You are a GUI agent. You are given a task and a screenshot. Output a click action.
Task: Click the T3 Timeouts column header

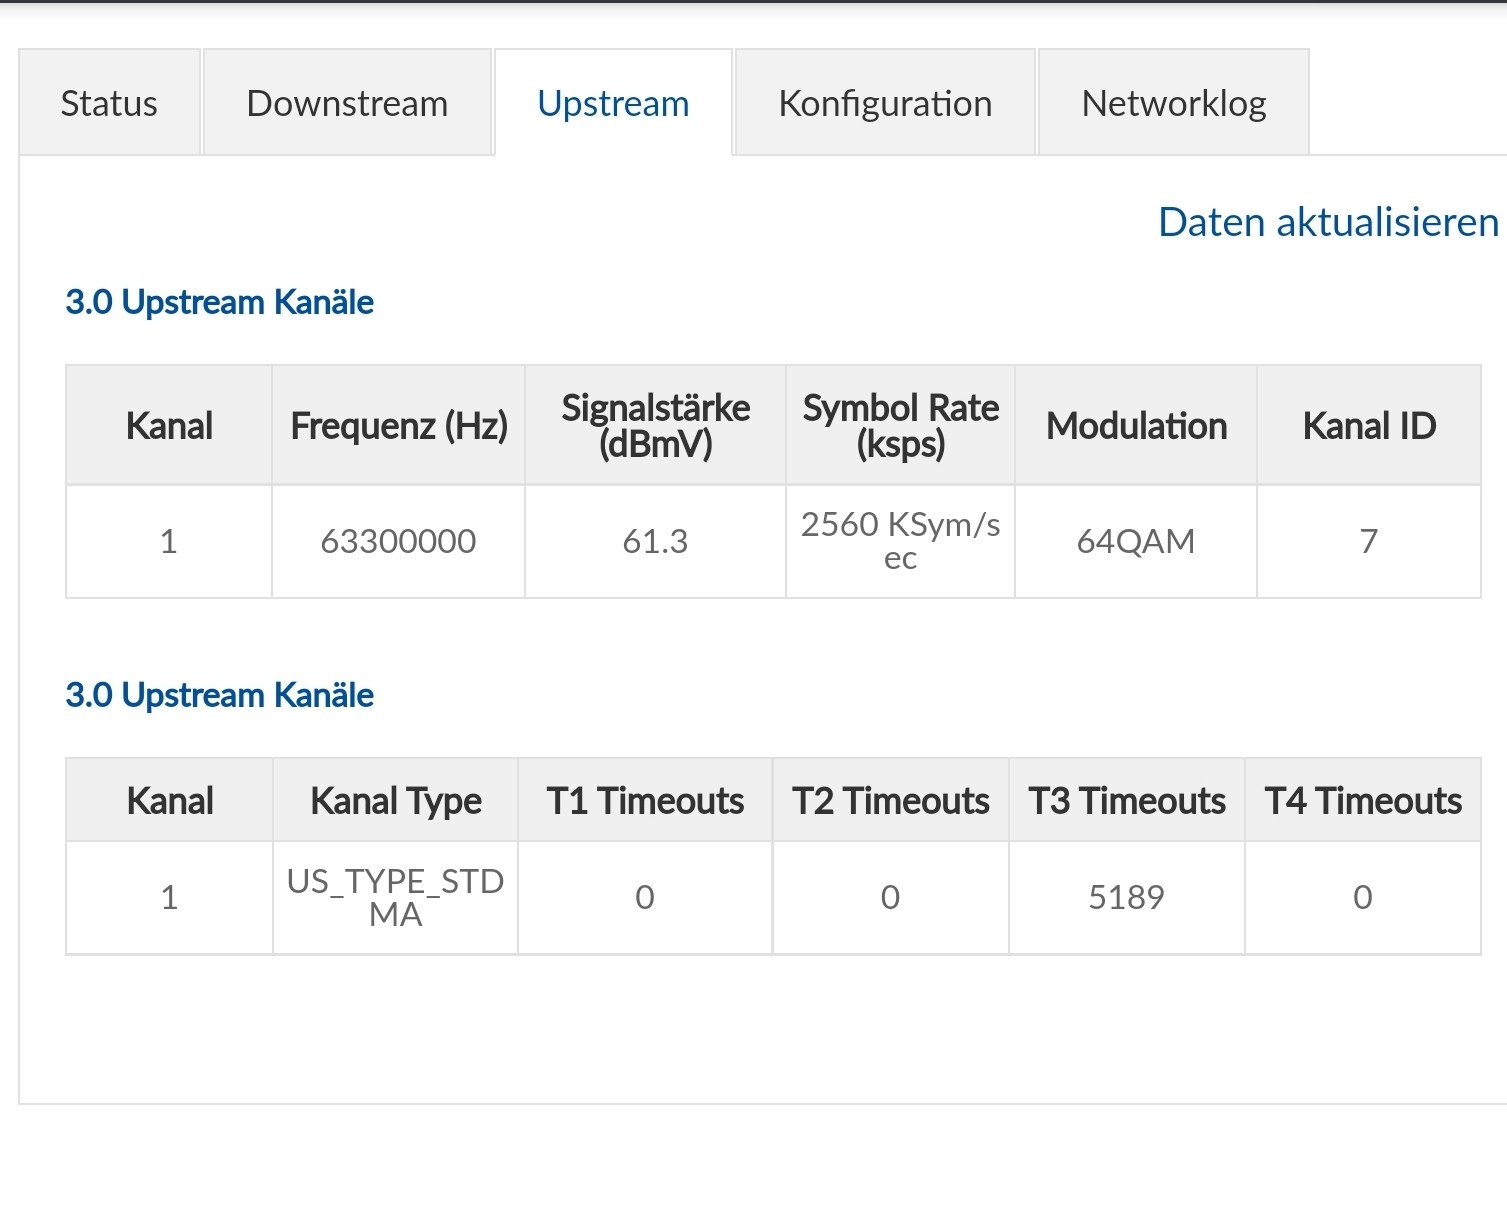[x=1127, y=801]
